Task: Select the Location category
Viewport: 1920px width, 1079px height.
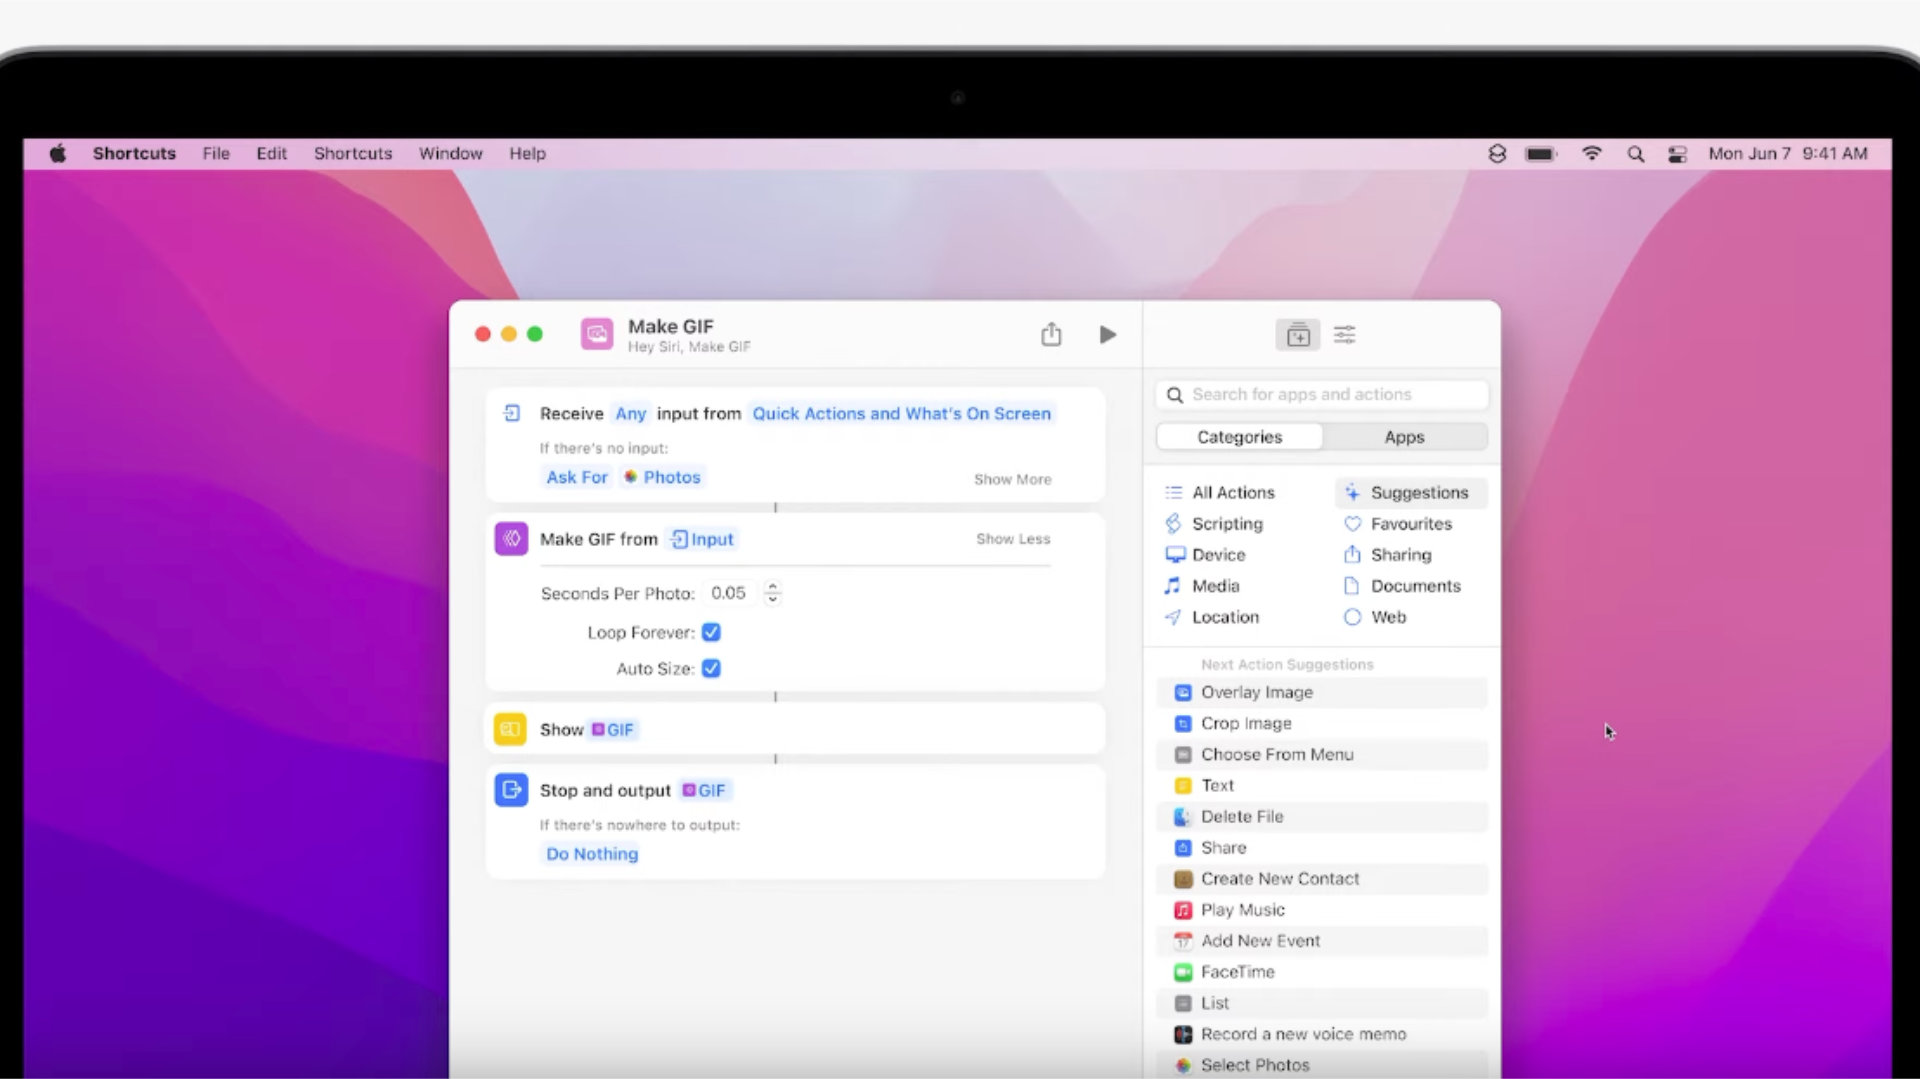Action: (x=1212, y=617)
